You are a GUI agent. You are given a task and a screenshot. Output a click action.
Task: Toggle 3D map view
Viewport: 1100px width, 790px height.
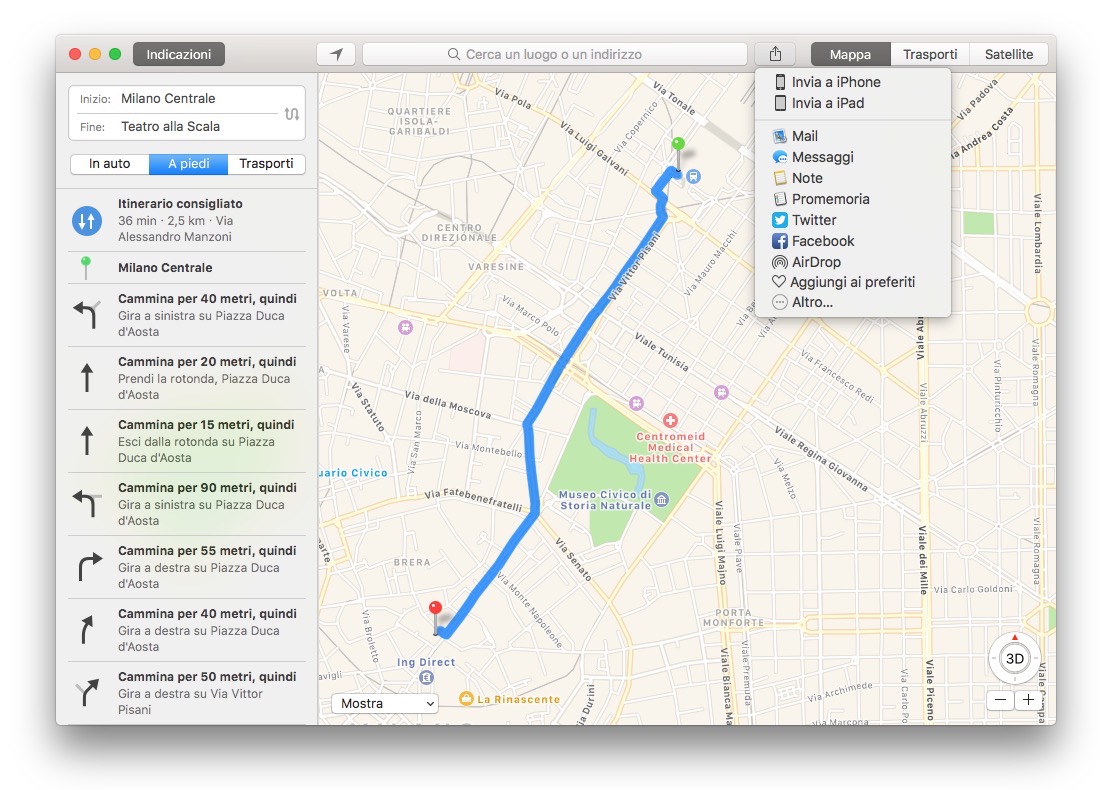1014,659
